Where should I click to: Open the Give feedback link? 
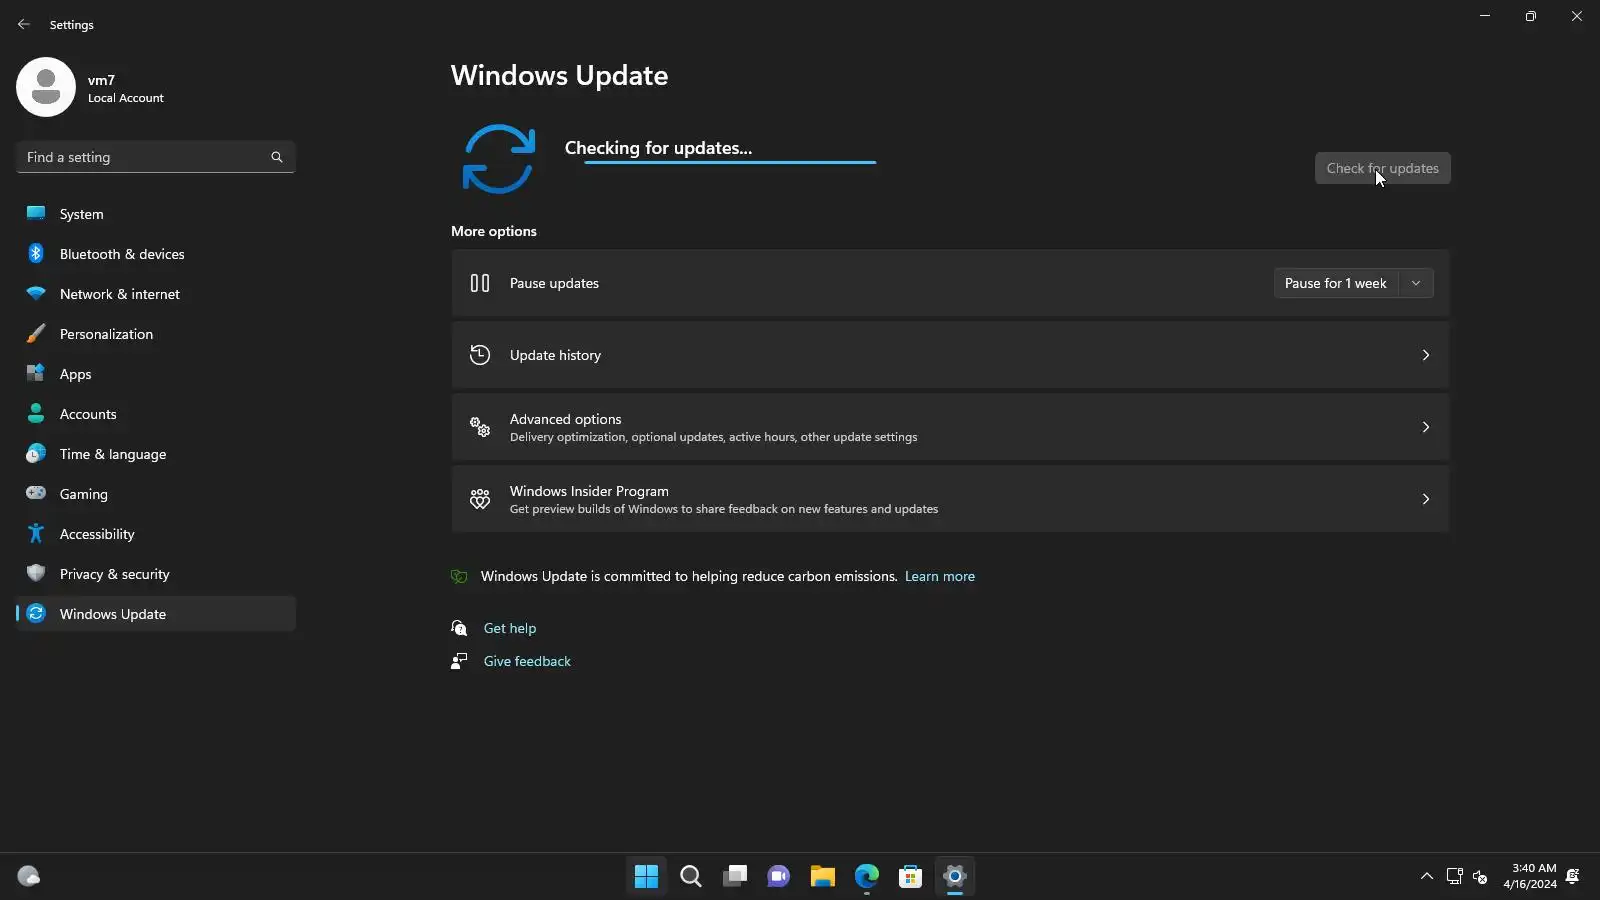click(527, 661)
